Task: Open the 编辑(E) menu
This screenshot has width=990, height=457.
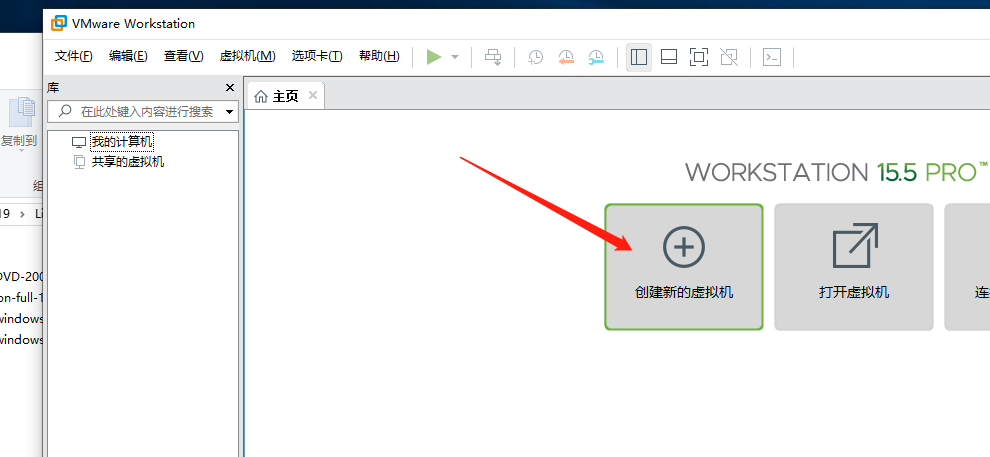Action: pyautogui.click(x=128, y=56)
